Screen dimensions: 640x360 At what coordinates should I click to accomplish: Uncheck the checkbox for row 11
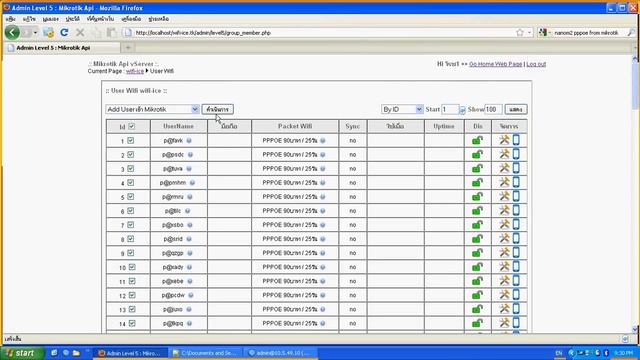tap(132, 281)
